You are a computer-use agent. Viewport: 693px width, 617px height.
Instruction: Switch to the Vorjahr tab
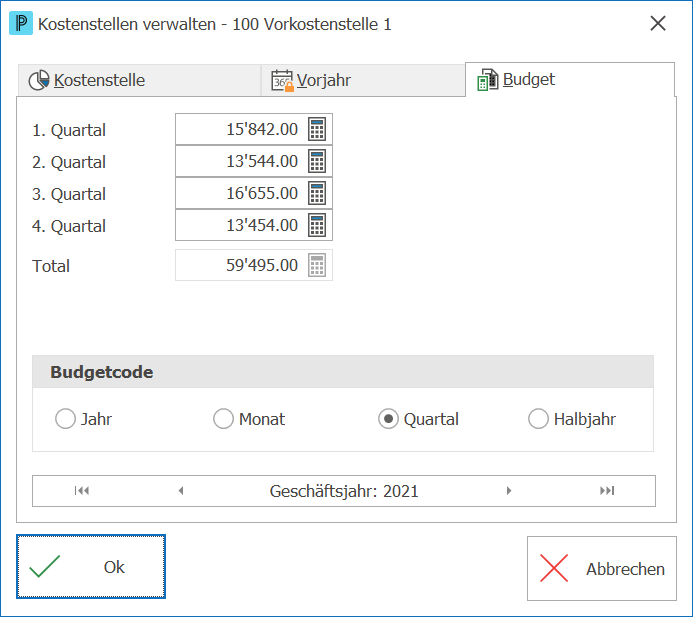point(363,80)
